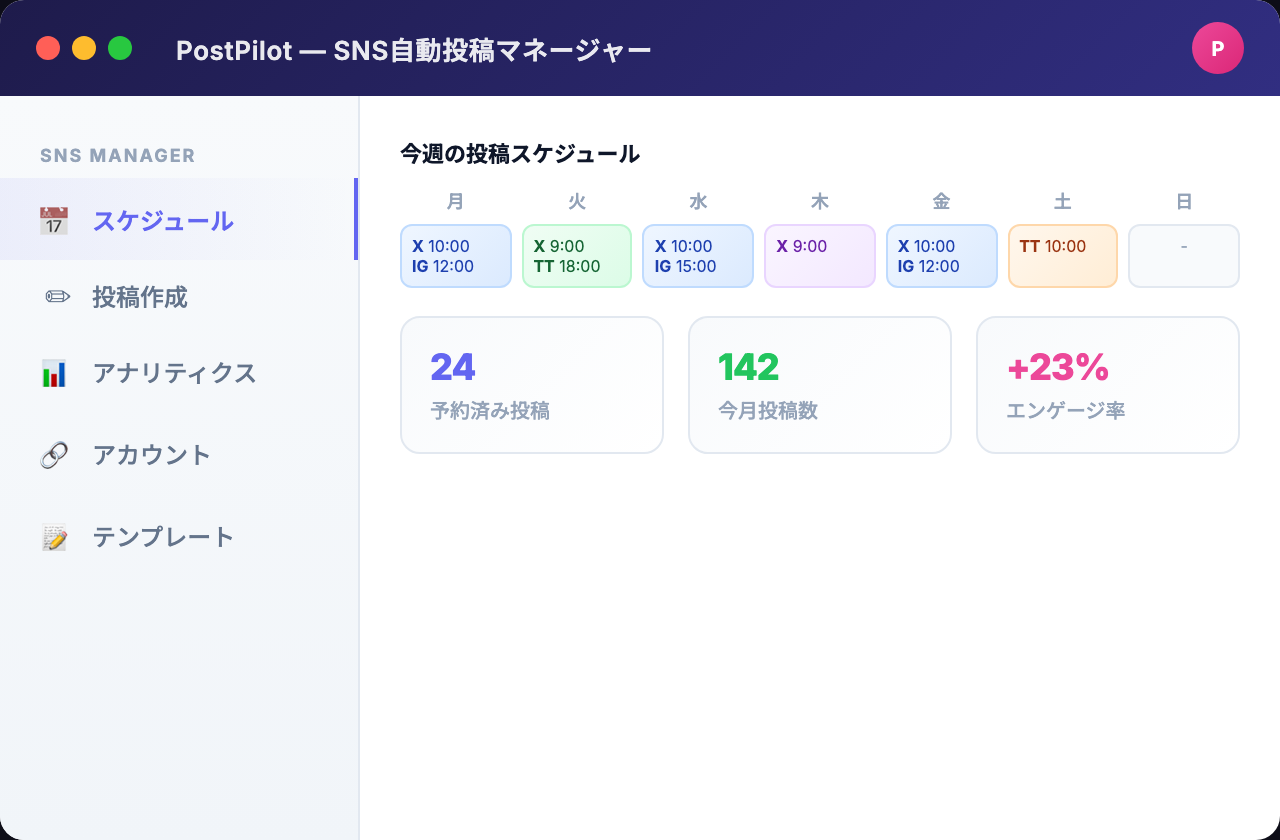1280x840 pixels.
Task: Select アカウント in the sidebar
Action: [150, 454]
